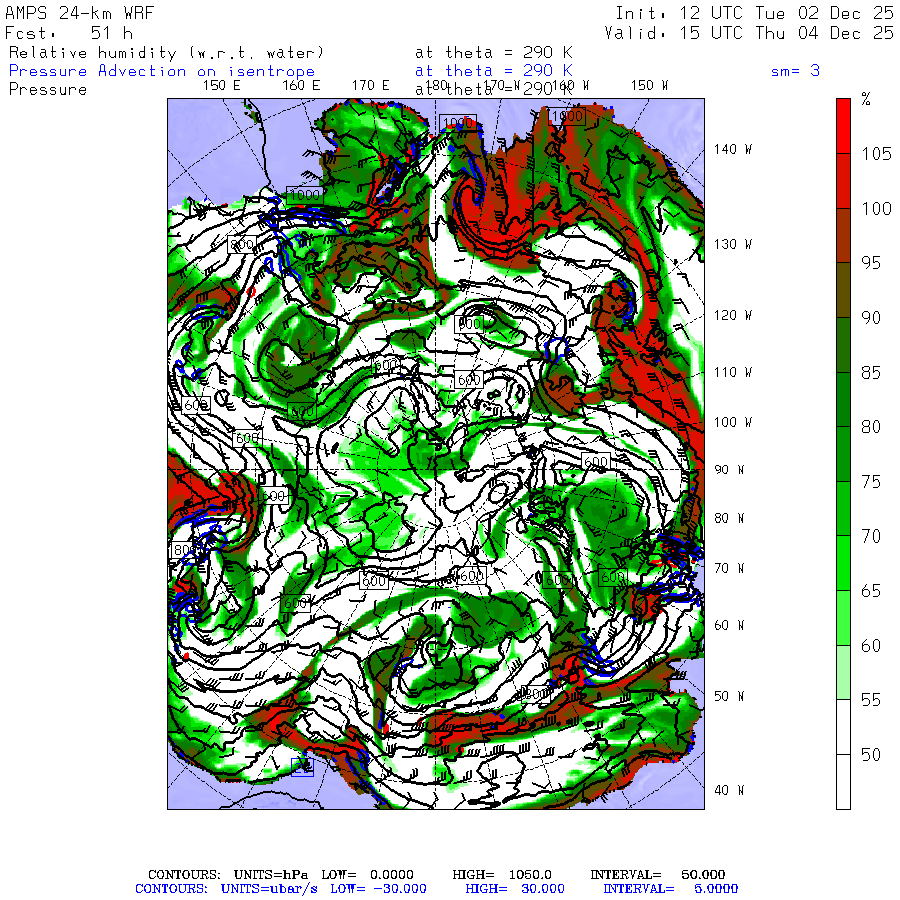Viewport: 900px width, 900px height.
Task: Click the "Valid: 15 UTC Thu 04 Dec 25" line
Action: point(749,33)
